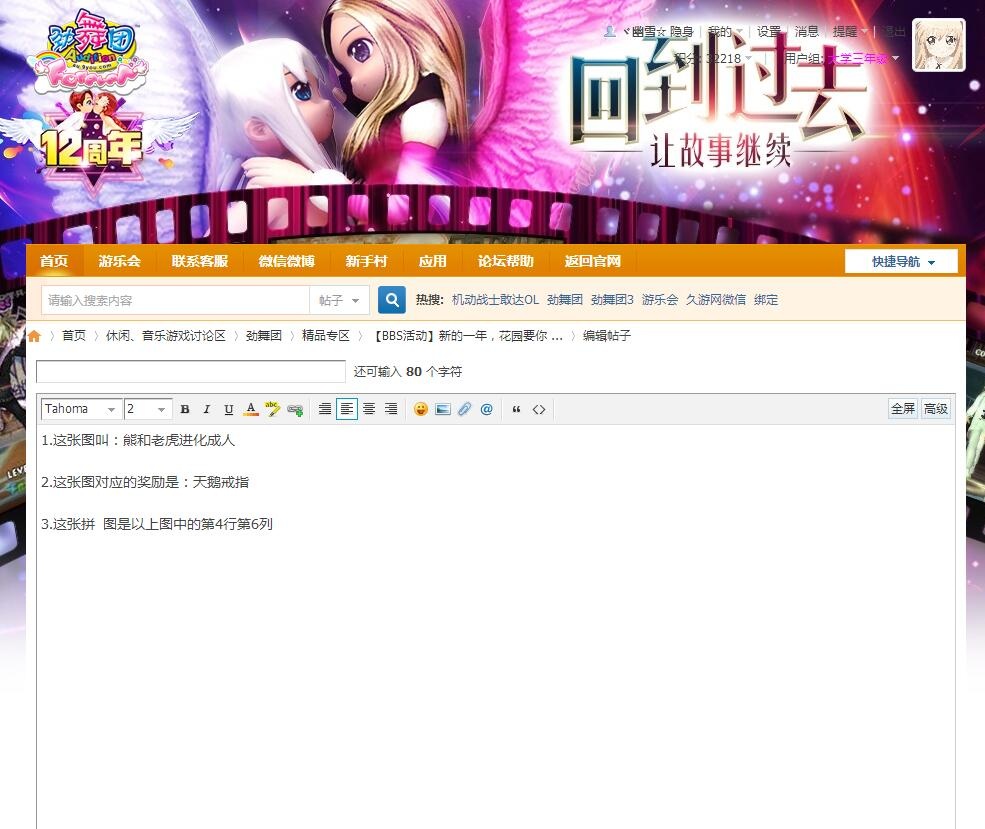Click the 隐身 invisible status link

(682, 31)
